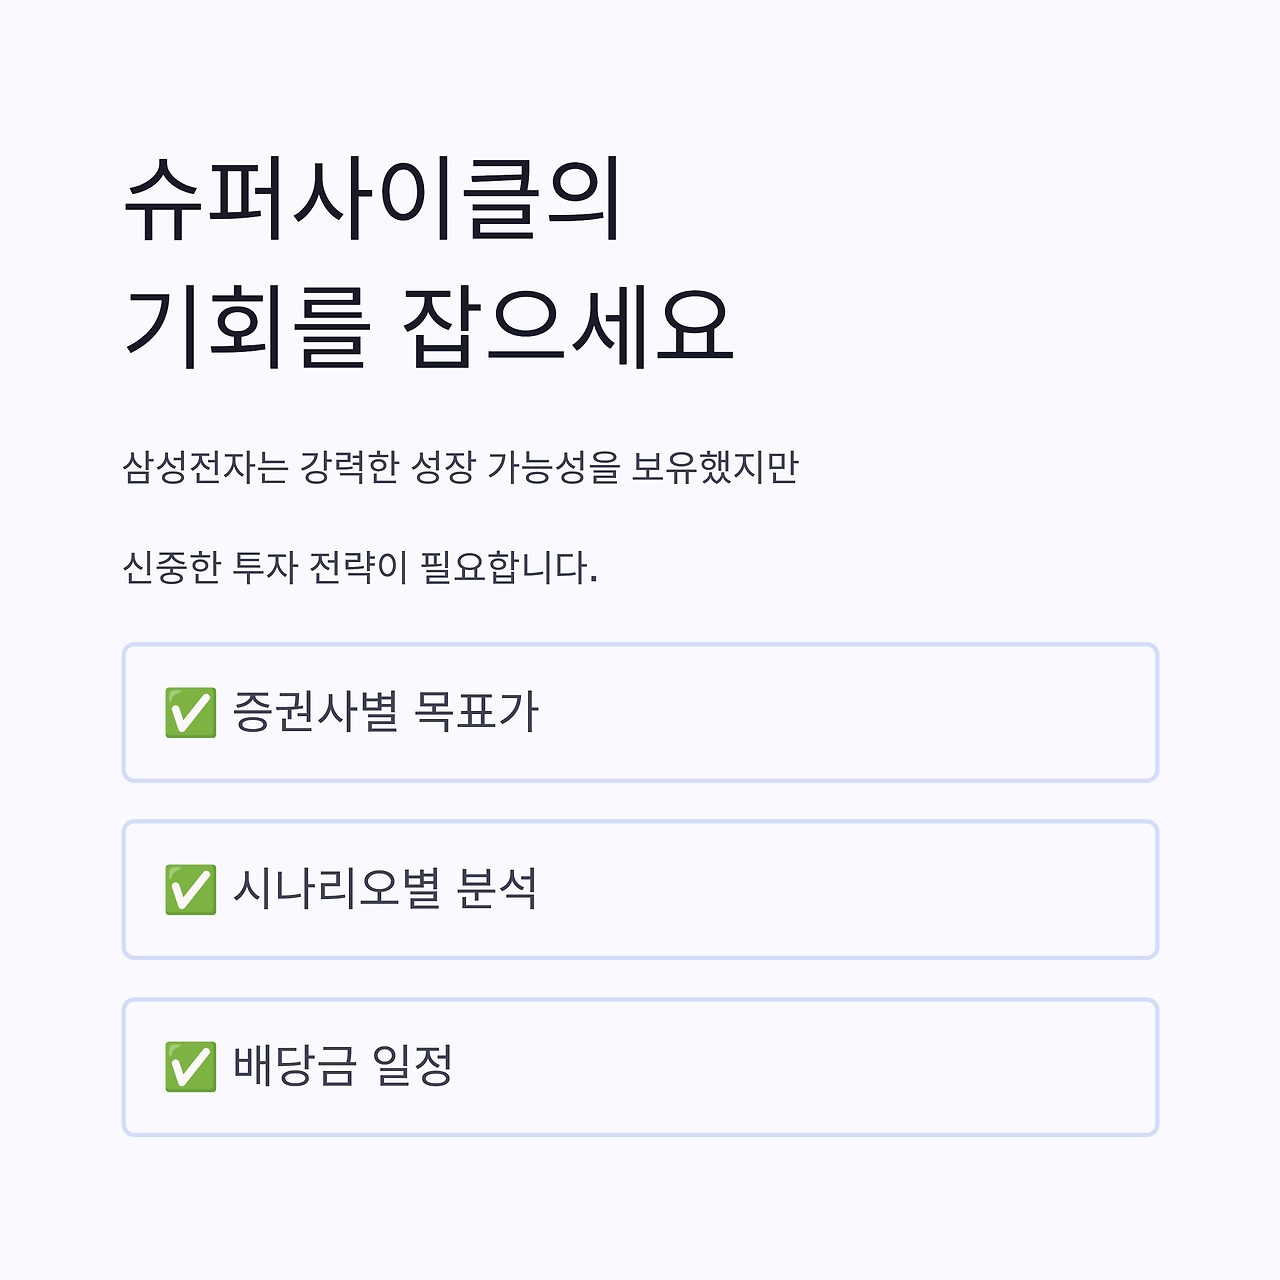This screenshot has height=1280, width=1280.
Task: Click the word 분석 in the second card
Action: pos(497,889)
